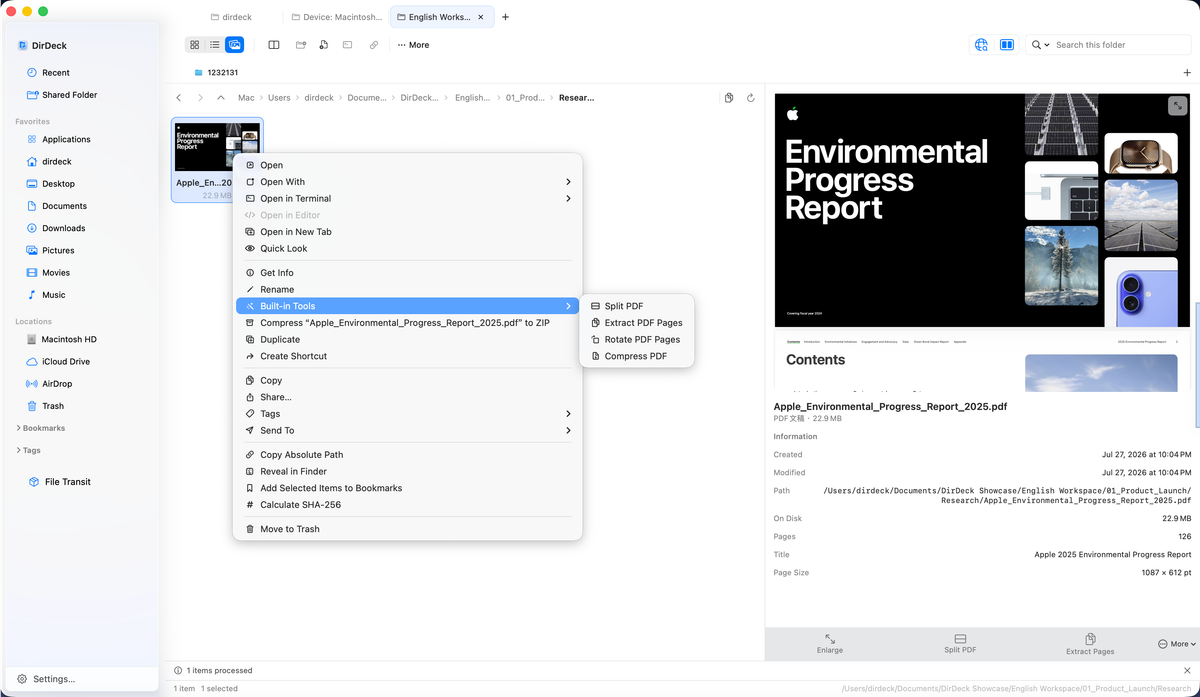Expand the Open With submenu
Viewport: 1200px width, 697px height.
pyautogui.click(x=407, y=182)
